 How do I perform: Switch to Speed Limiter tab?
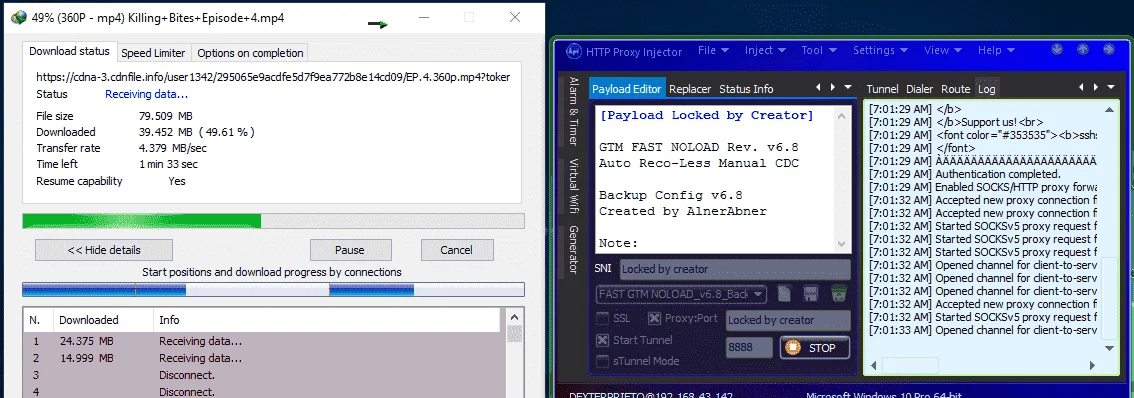153,53
